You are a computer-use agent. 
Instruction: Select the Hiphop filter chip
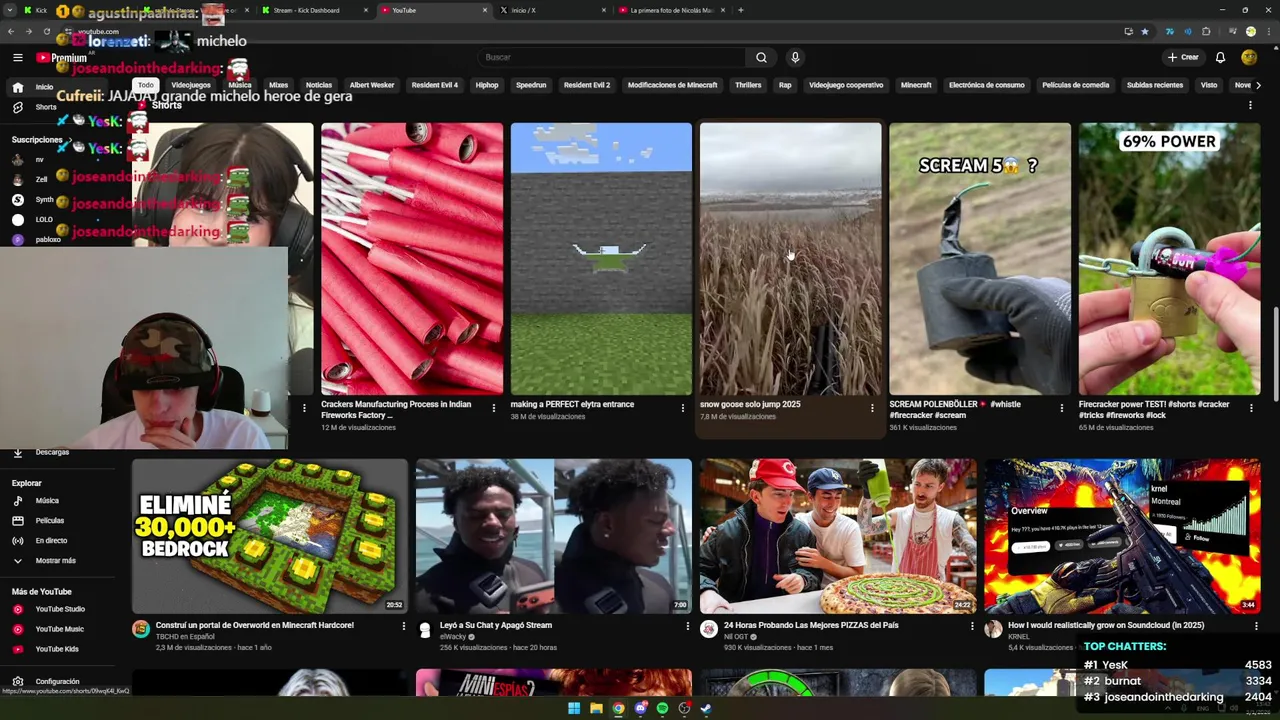point(487,85)
